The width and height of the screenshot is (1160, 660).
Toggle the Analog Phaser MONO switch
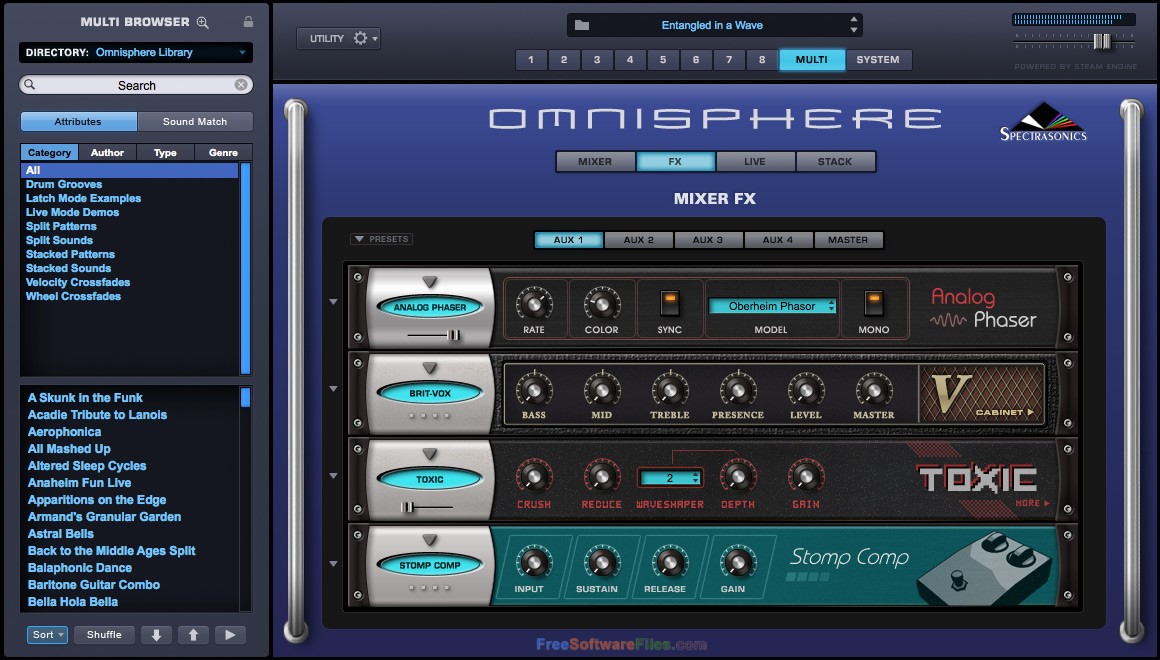pos(874,304)
